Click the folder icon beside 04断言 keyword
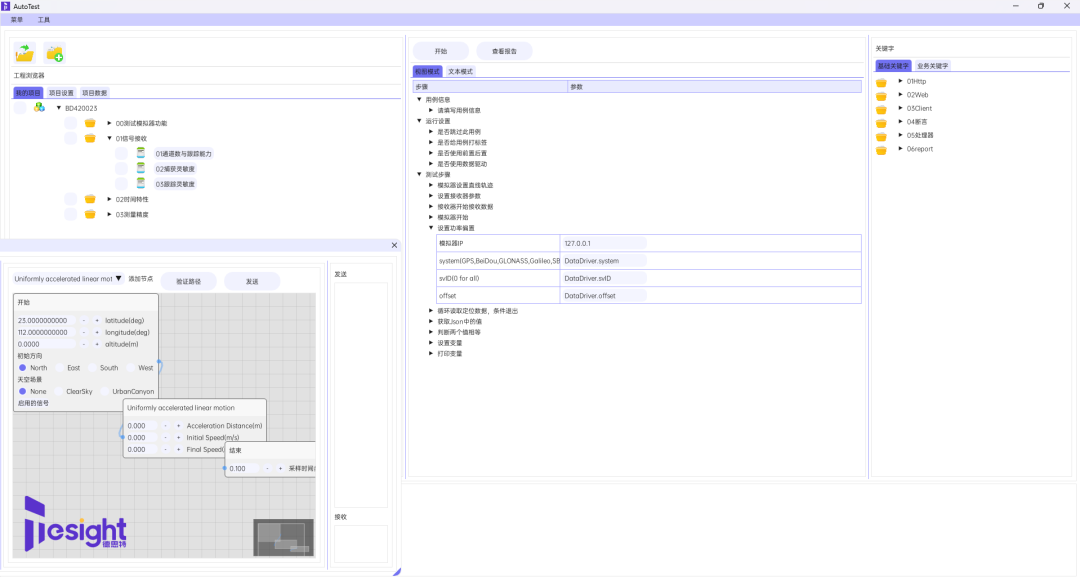The image size is (1080, 577). [881, 123]
